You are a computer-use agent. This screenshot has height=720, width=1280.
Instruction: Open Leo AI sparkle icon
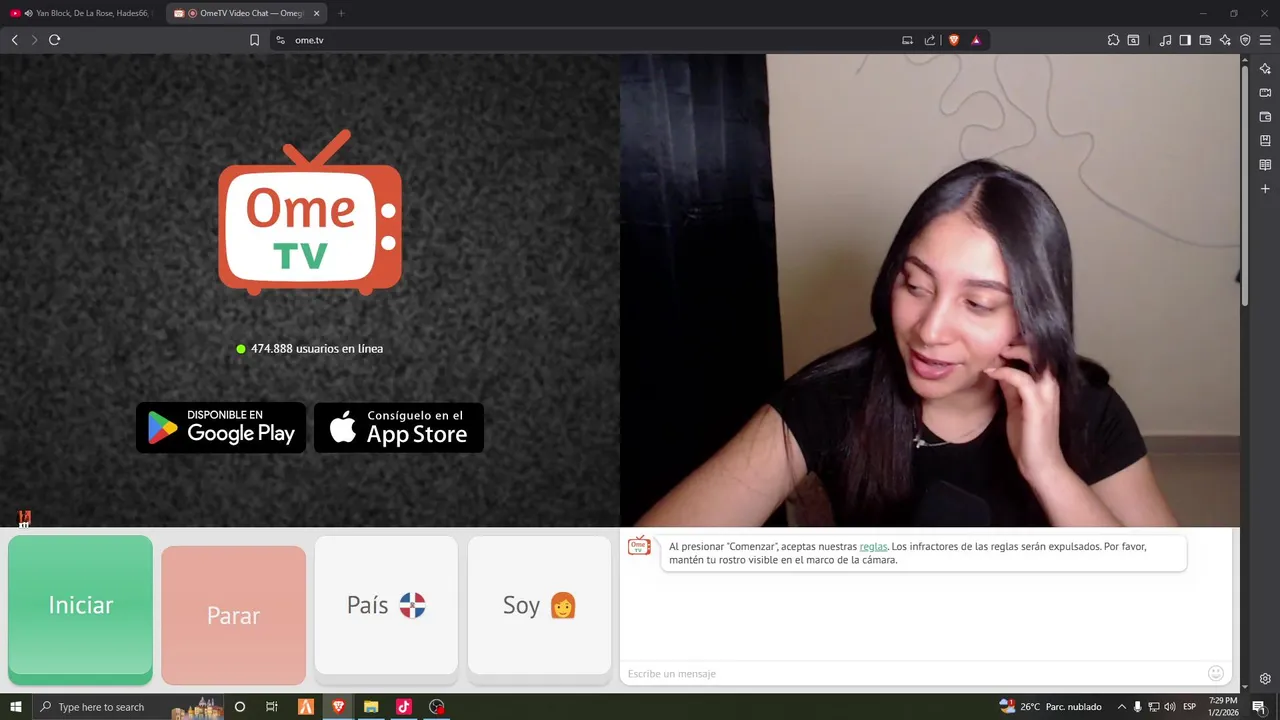1225,40
